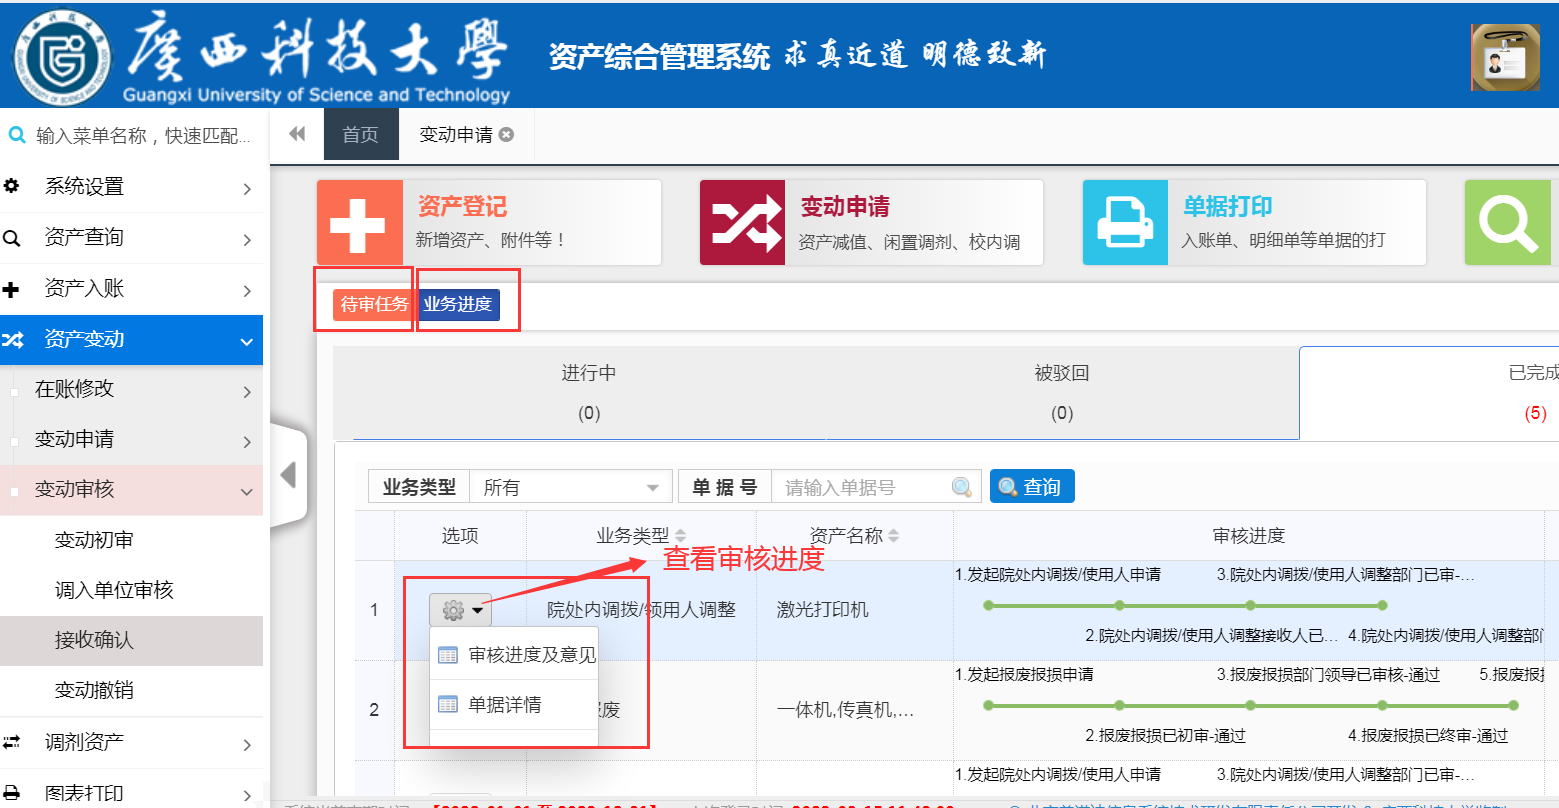Click the 单据号 input field
The image size is (1559, 808).
pyautogui.click(x=864, y=487)
